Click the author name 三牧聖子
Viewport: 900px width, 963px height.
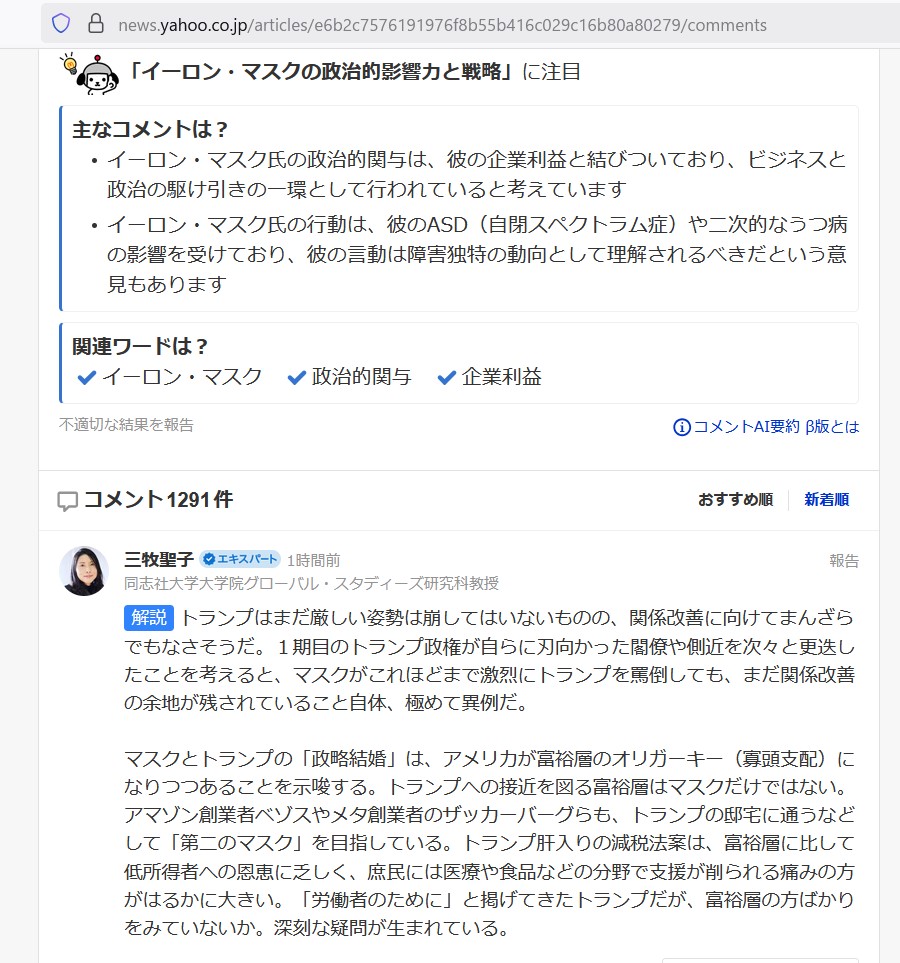tap(158, 559)
